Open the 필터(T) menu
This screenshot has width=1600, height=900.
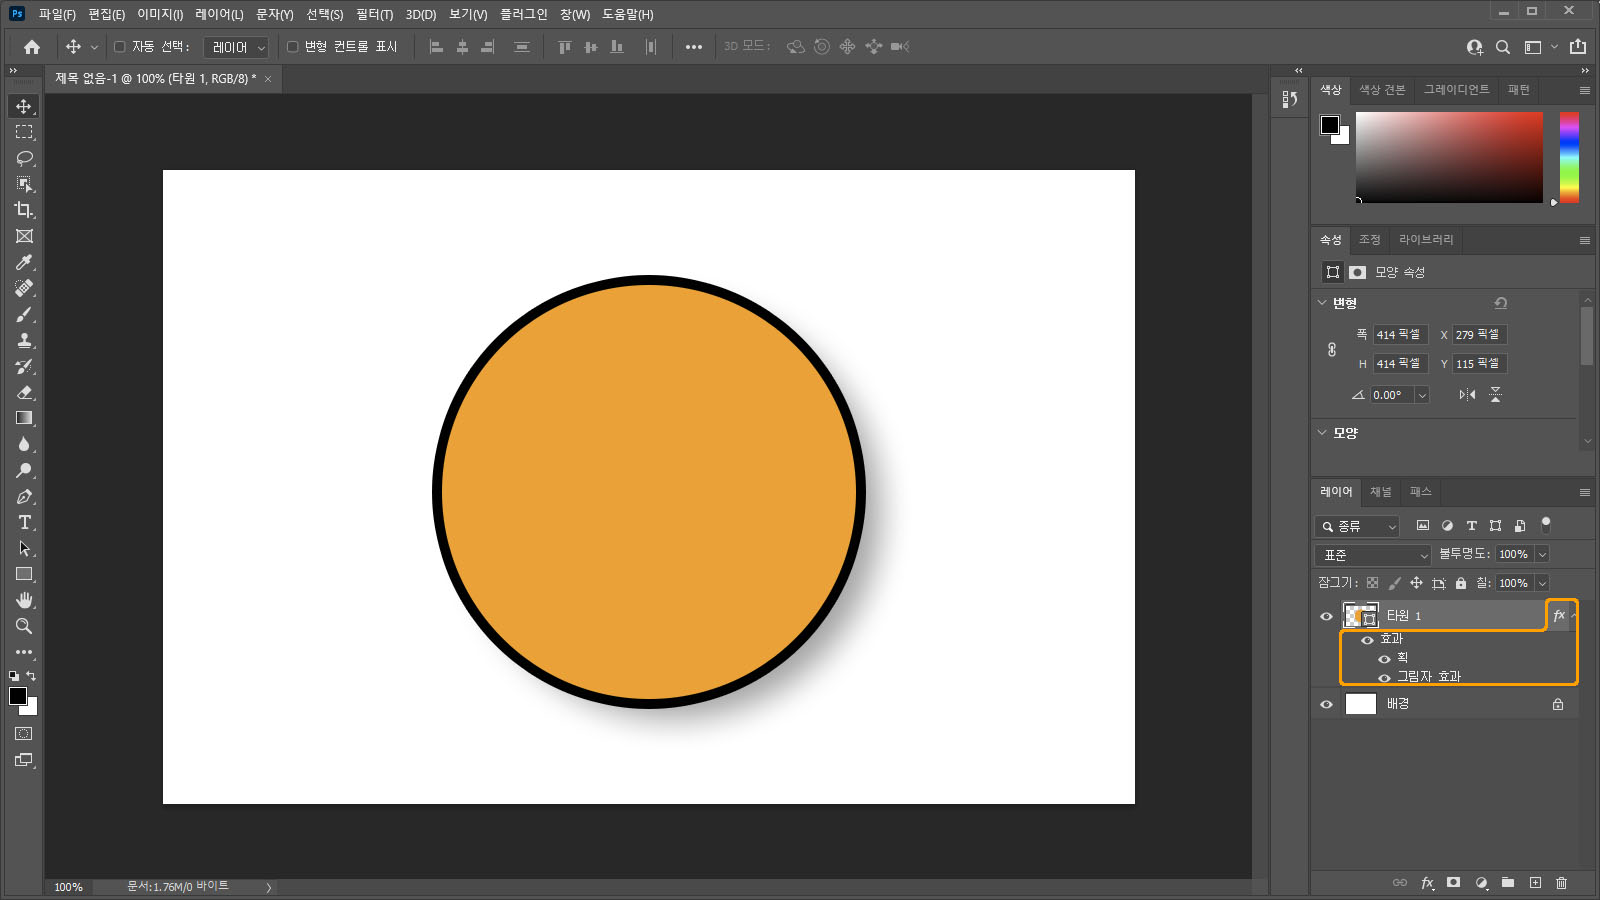pos(374,14)
